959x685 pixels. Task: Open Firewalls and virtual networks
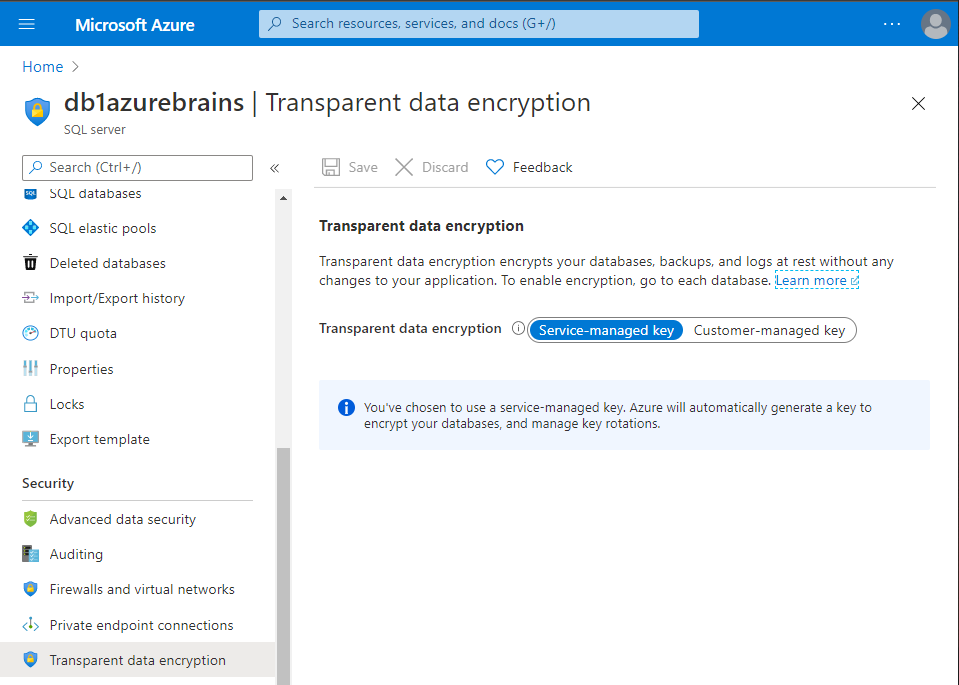coord(142,589)
